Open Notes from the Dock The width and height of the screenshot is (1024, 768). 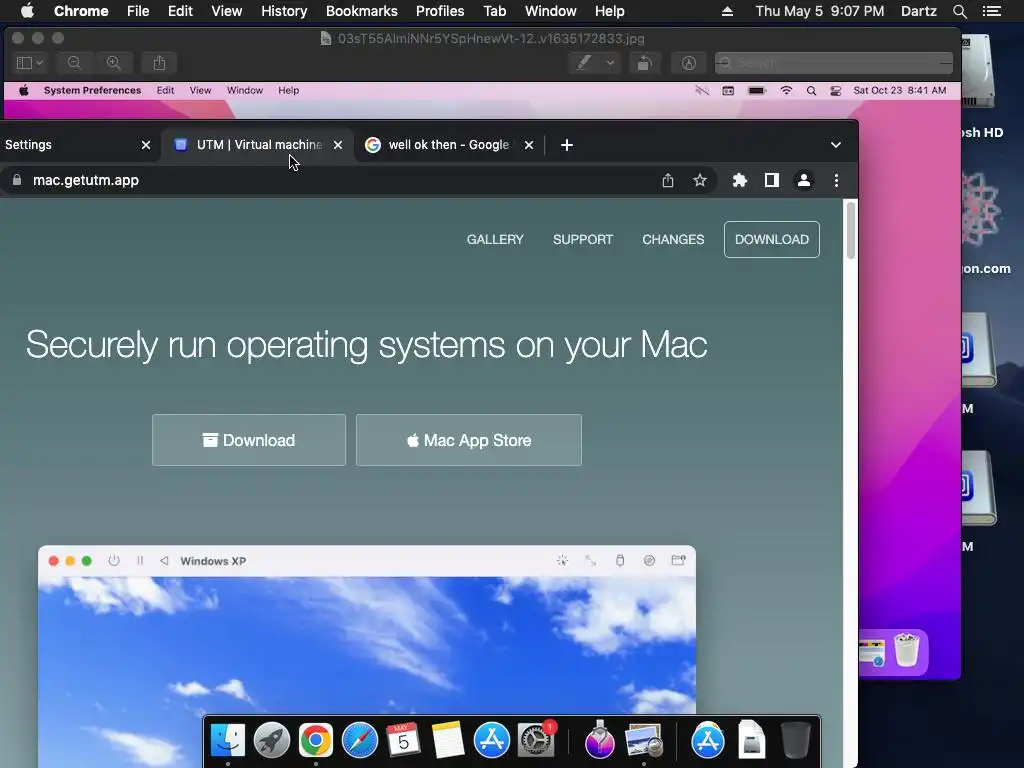(447, 741)
